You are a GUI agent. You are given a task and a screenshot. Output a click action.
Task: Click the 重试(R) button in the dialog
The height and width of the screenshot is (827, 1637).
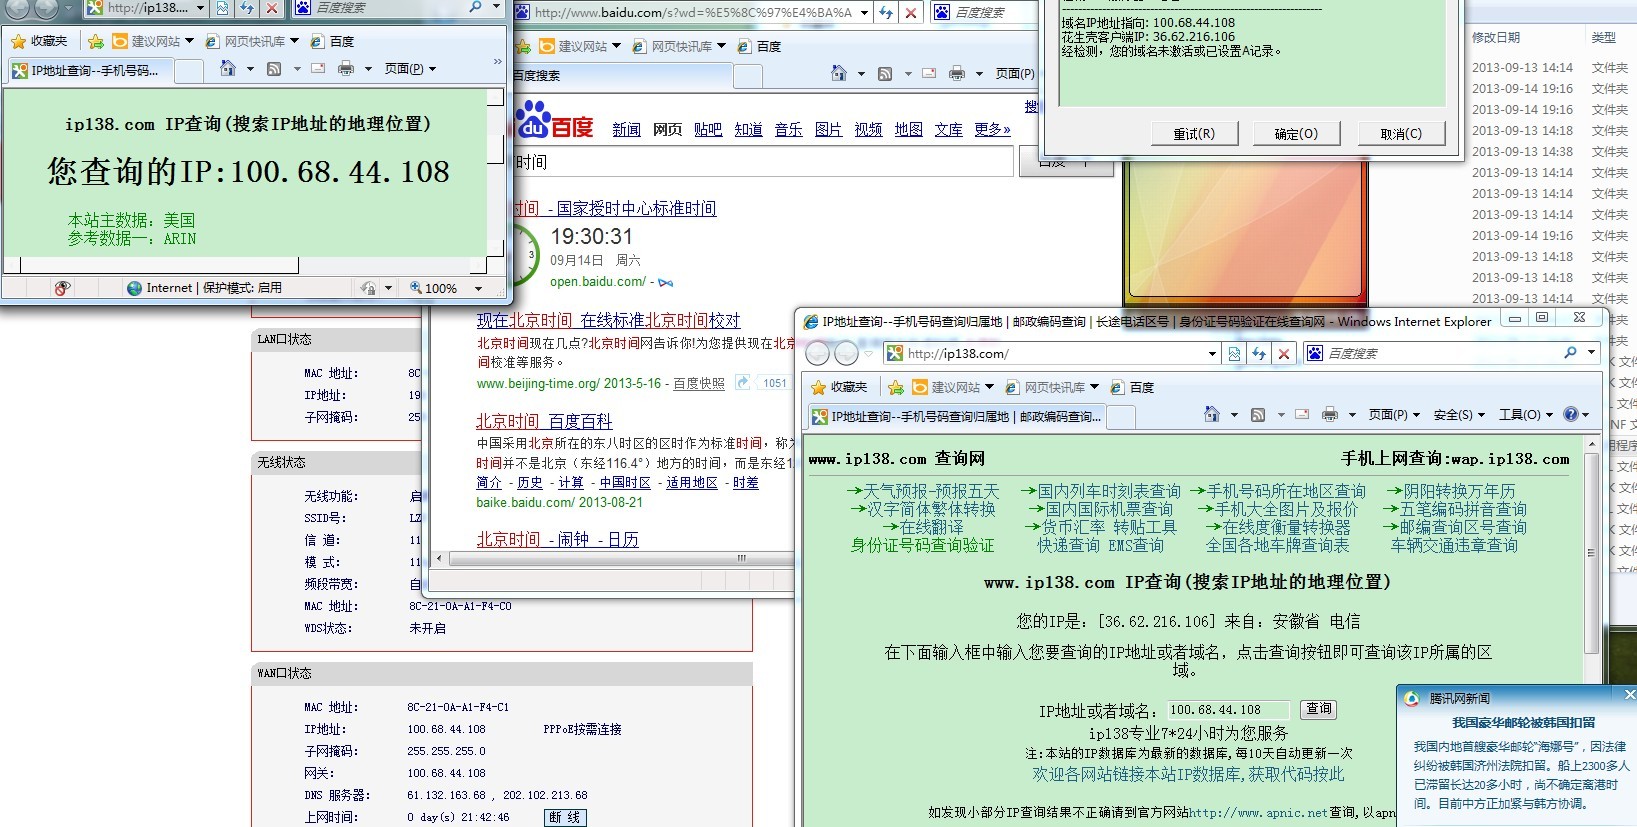[1194, 134]
